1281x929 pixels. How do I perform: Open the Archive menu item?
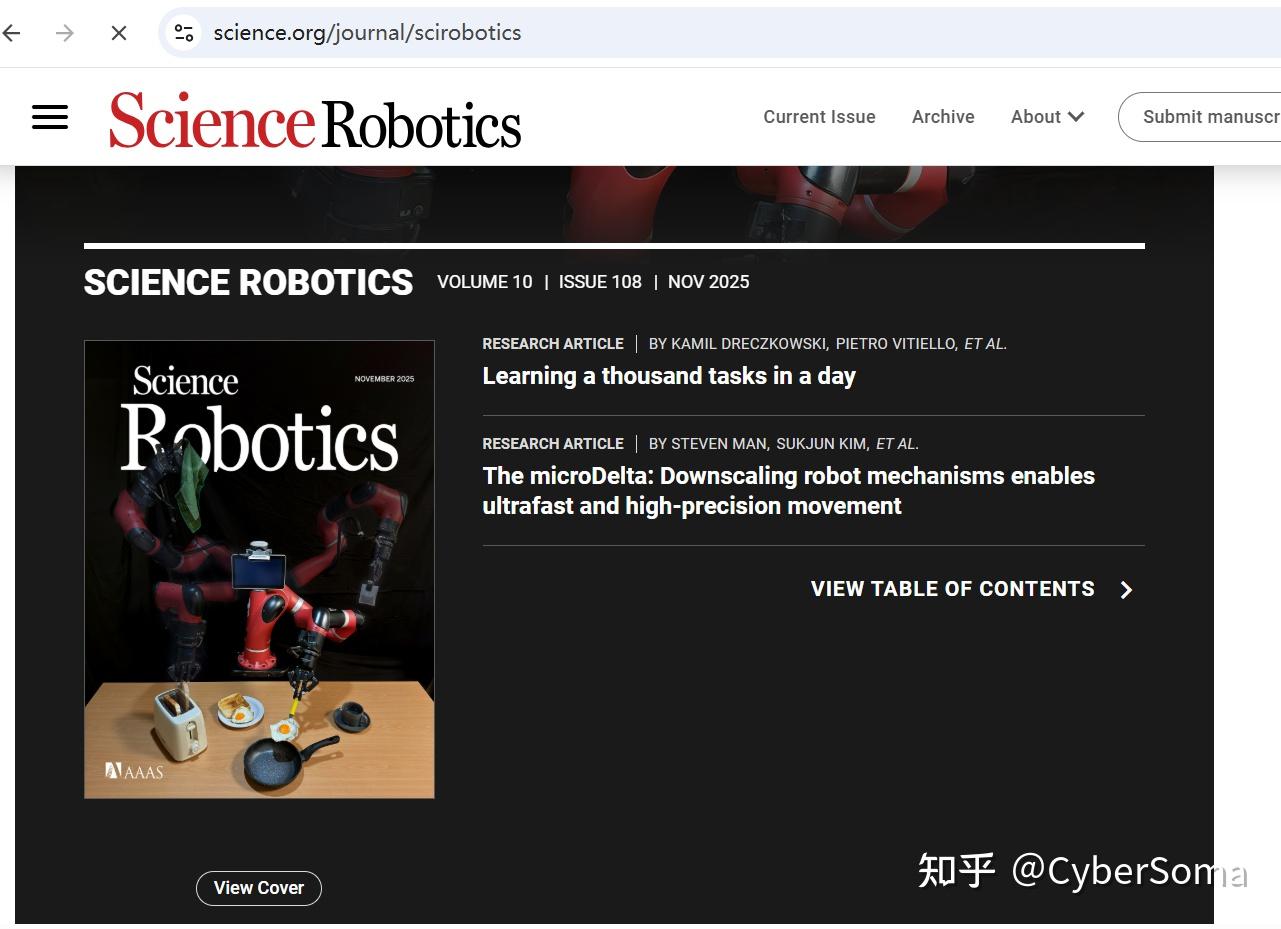tap(942, 117)
